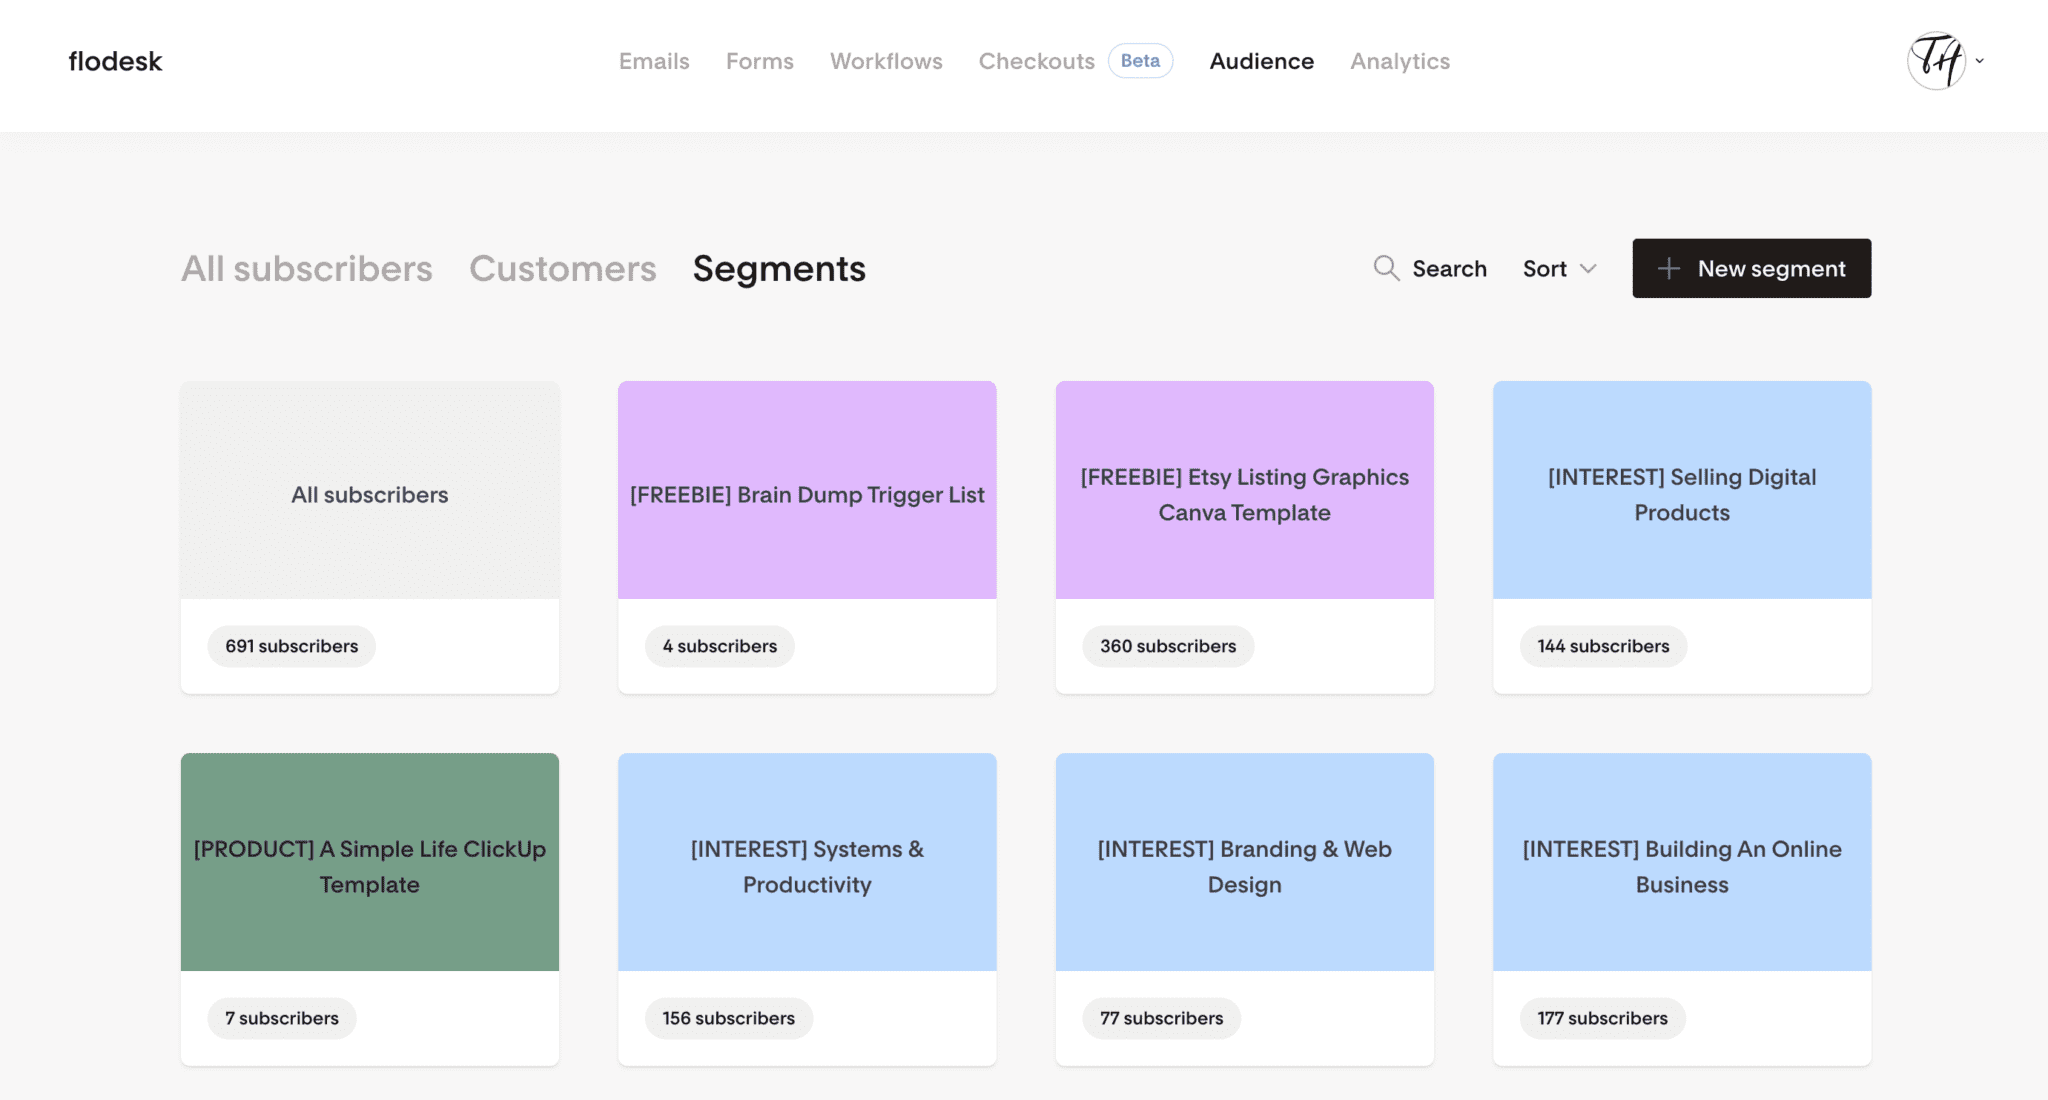This screenshot has height=1100, width=2048.
Task: Switch to the Customers tab
Action: pyautogui.click(x=562, y=268)
